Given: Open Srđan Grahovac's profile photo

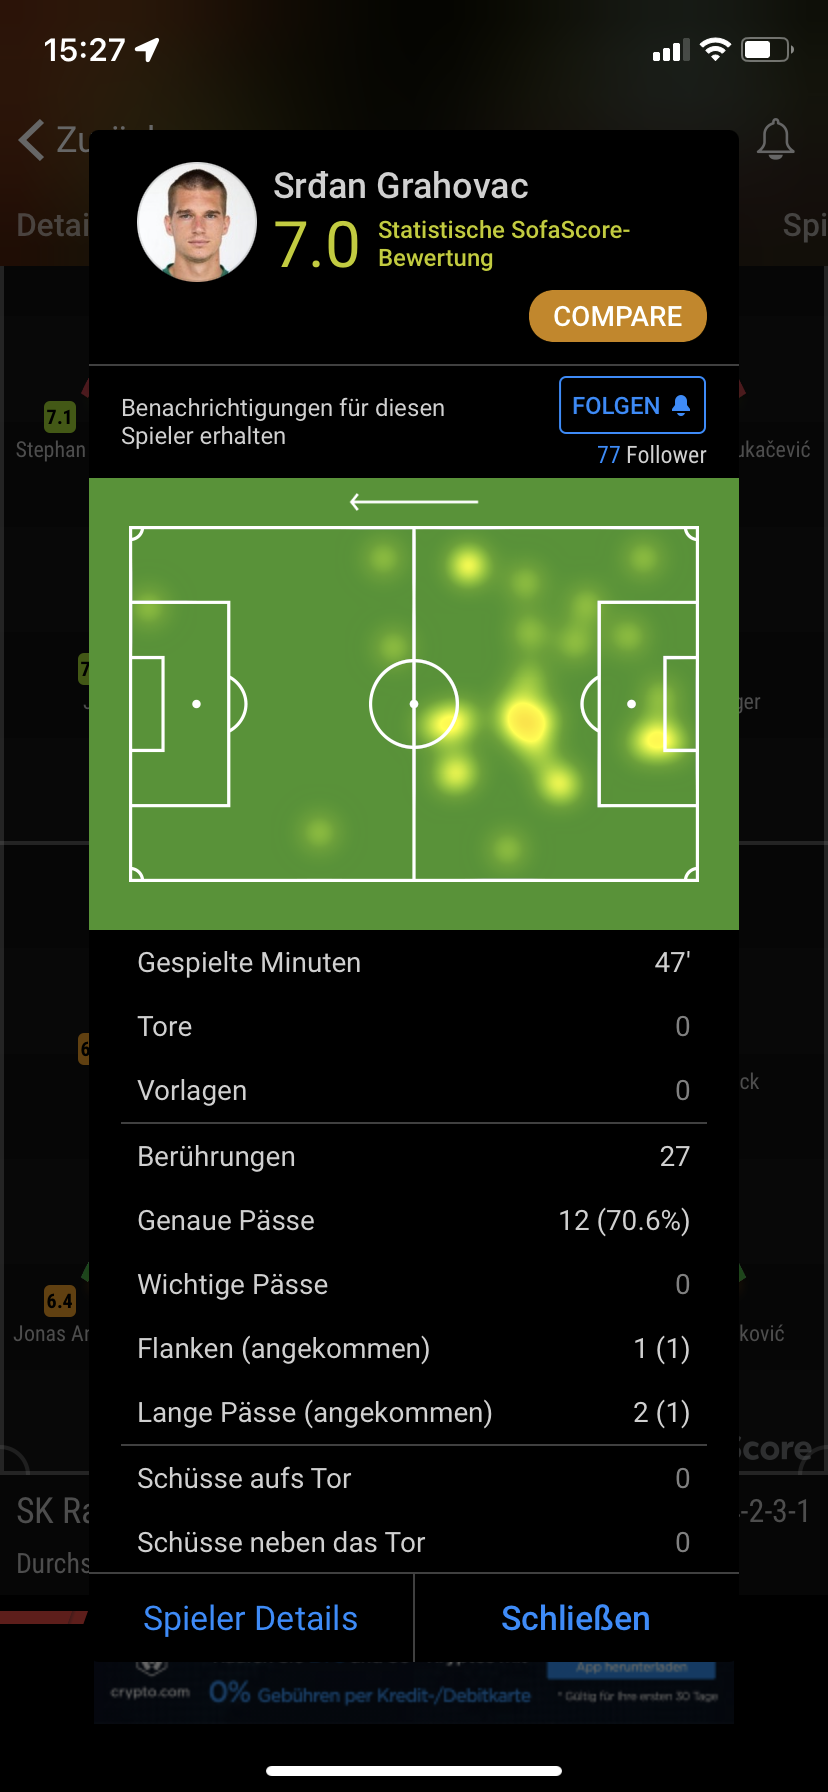Looking at the screenshot, I should (197, 222).
